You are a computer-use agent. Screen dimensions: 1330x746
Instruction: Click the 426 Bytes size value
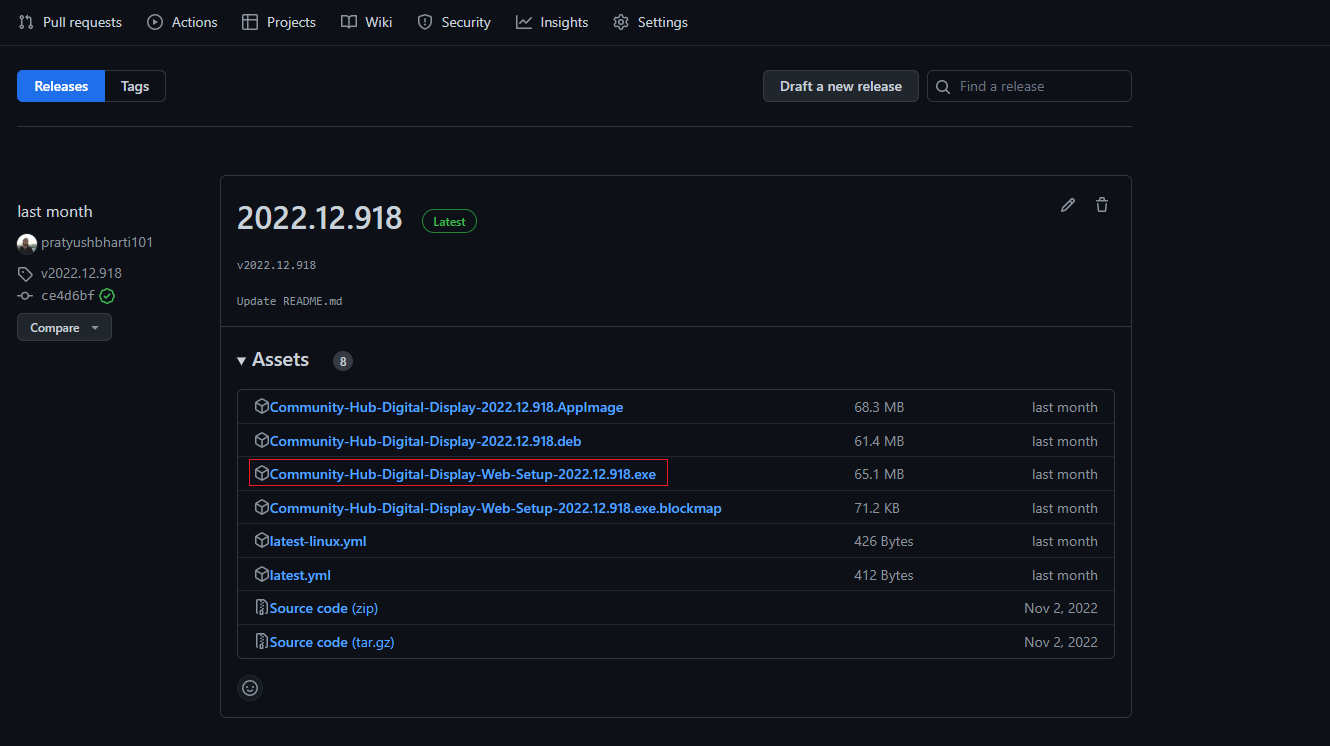coord(884,541)
